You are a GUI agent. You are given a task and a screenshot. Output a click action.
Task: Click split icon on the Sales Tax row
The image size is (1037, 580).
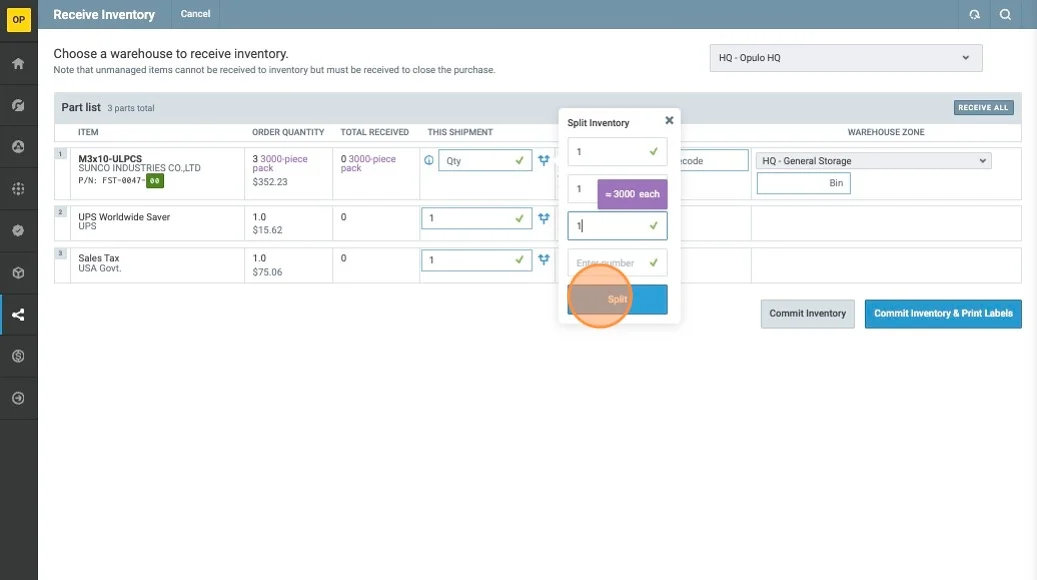(544, 260)
